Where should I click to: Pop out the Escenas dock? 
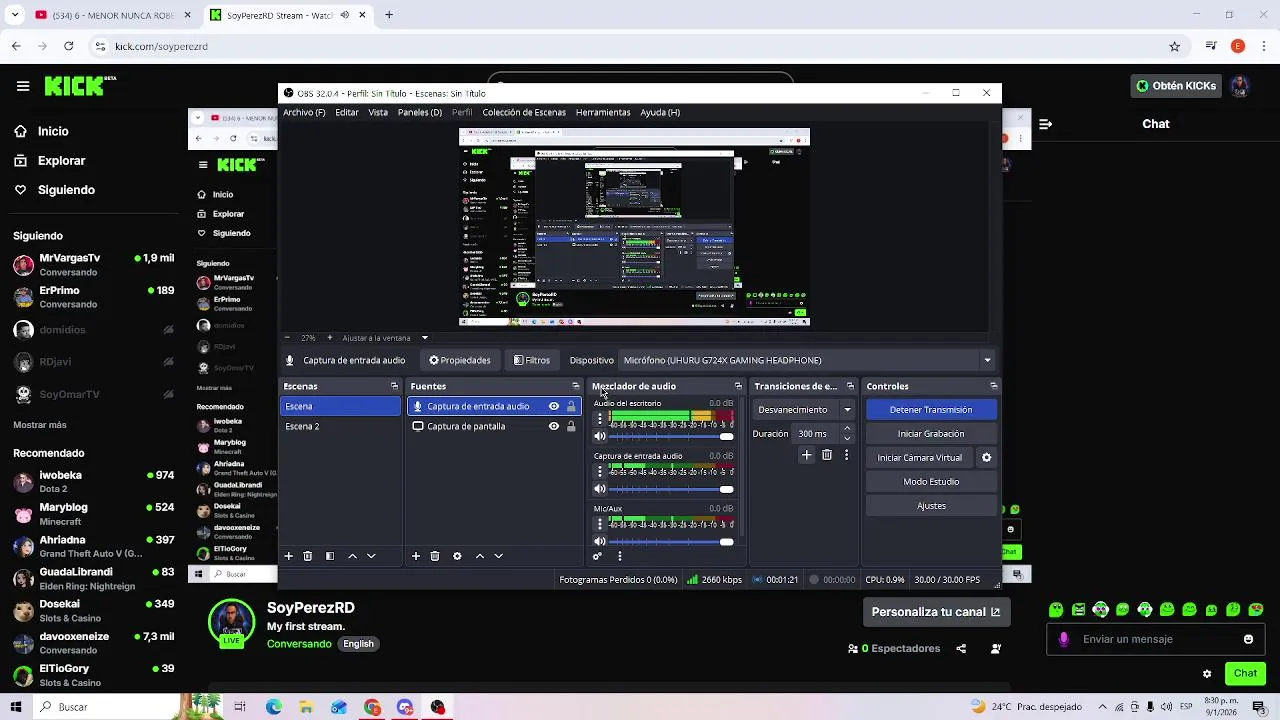(x=394, y=386)
